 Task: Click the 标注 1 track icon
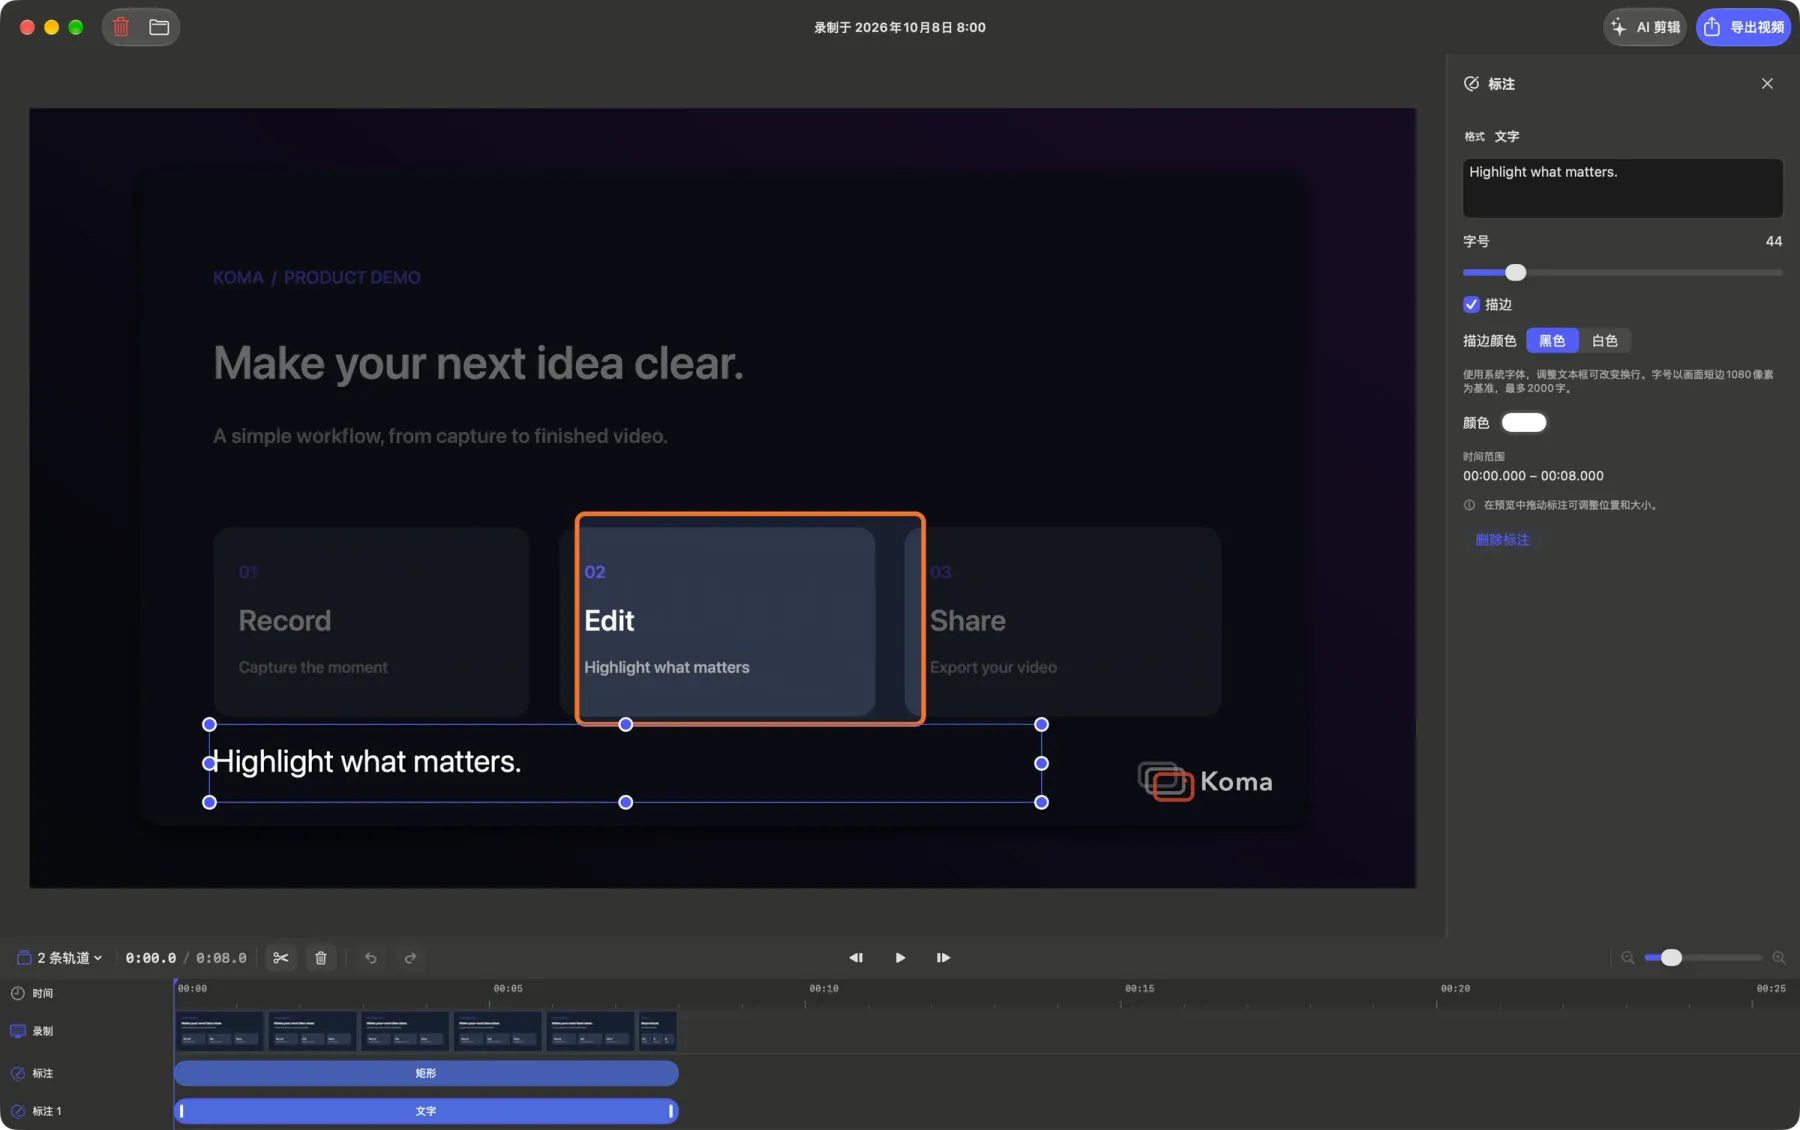tap(17, 1111)
